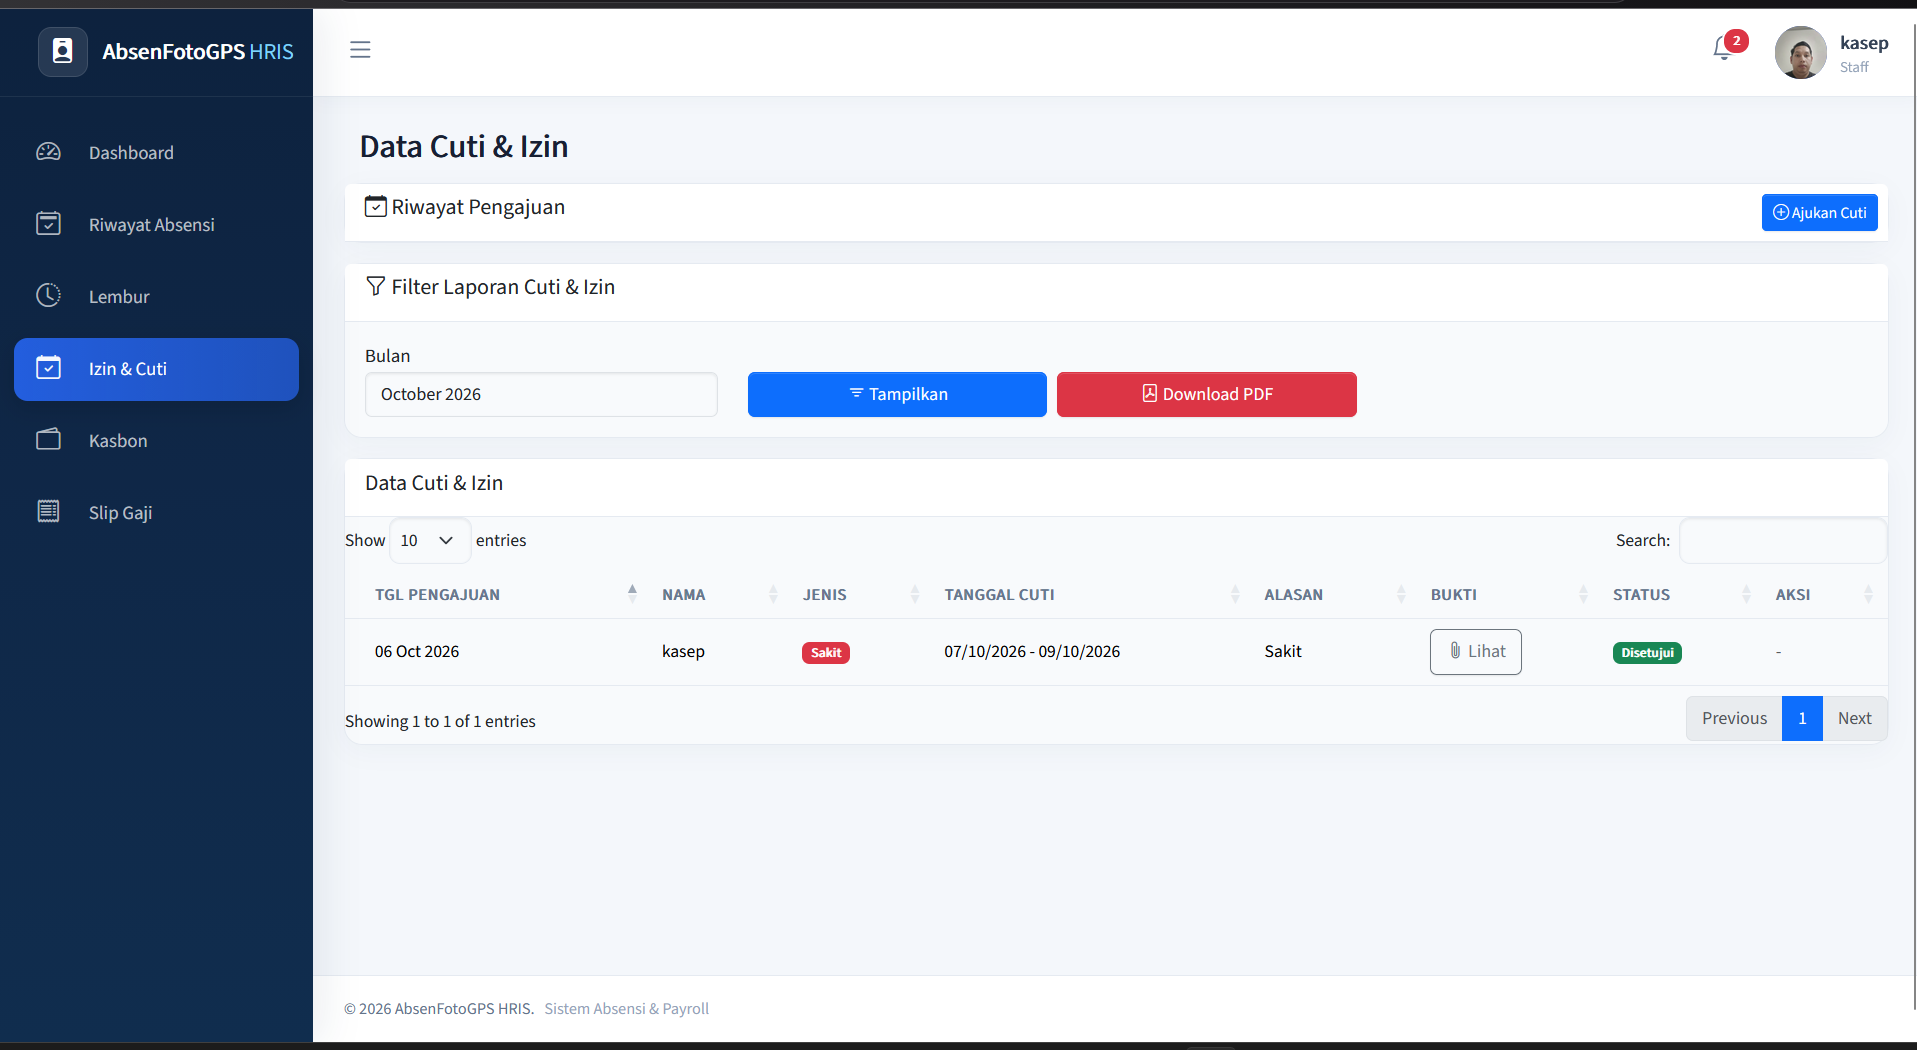This screenshot has width=1917, height=1050.
Task: Click the Slip Gaji receipt icon
Action: click(x=48, y=512)
